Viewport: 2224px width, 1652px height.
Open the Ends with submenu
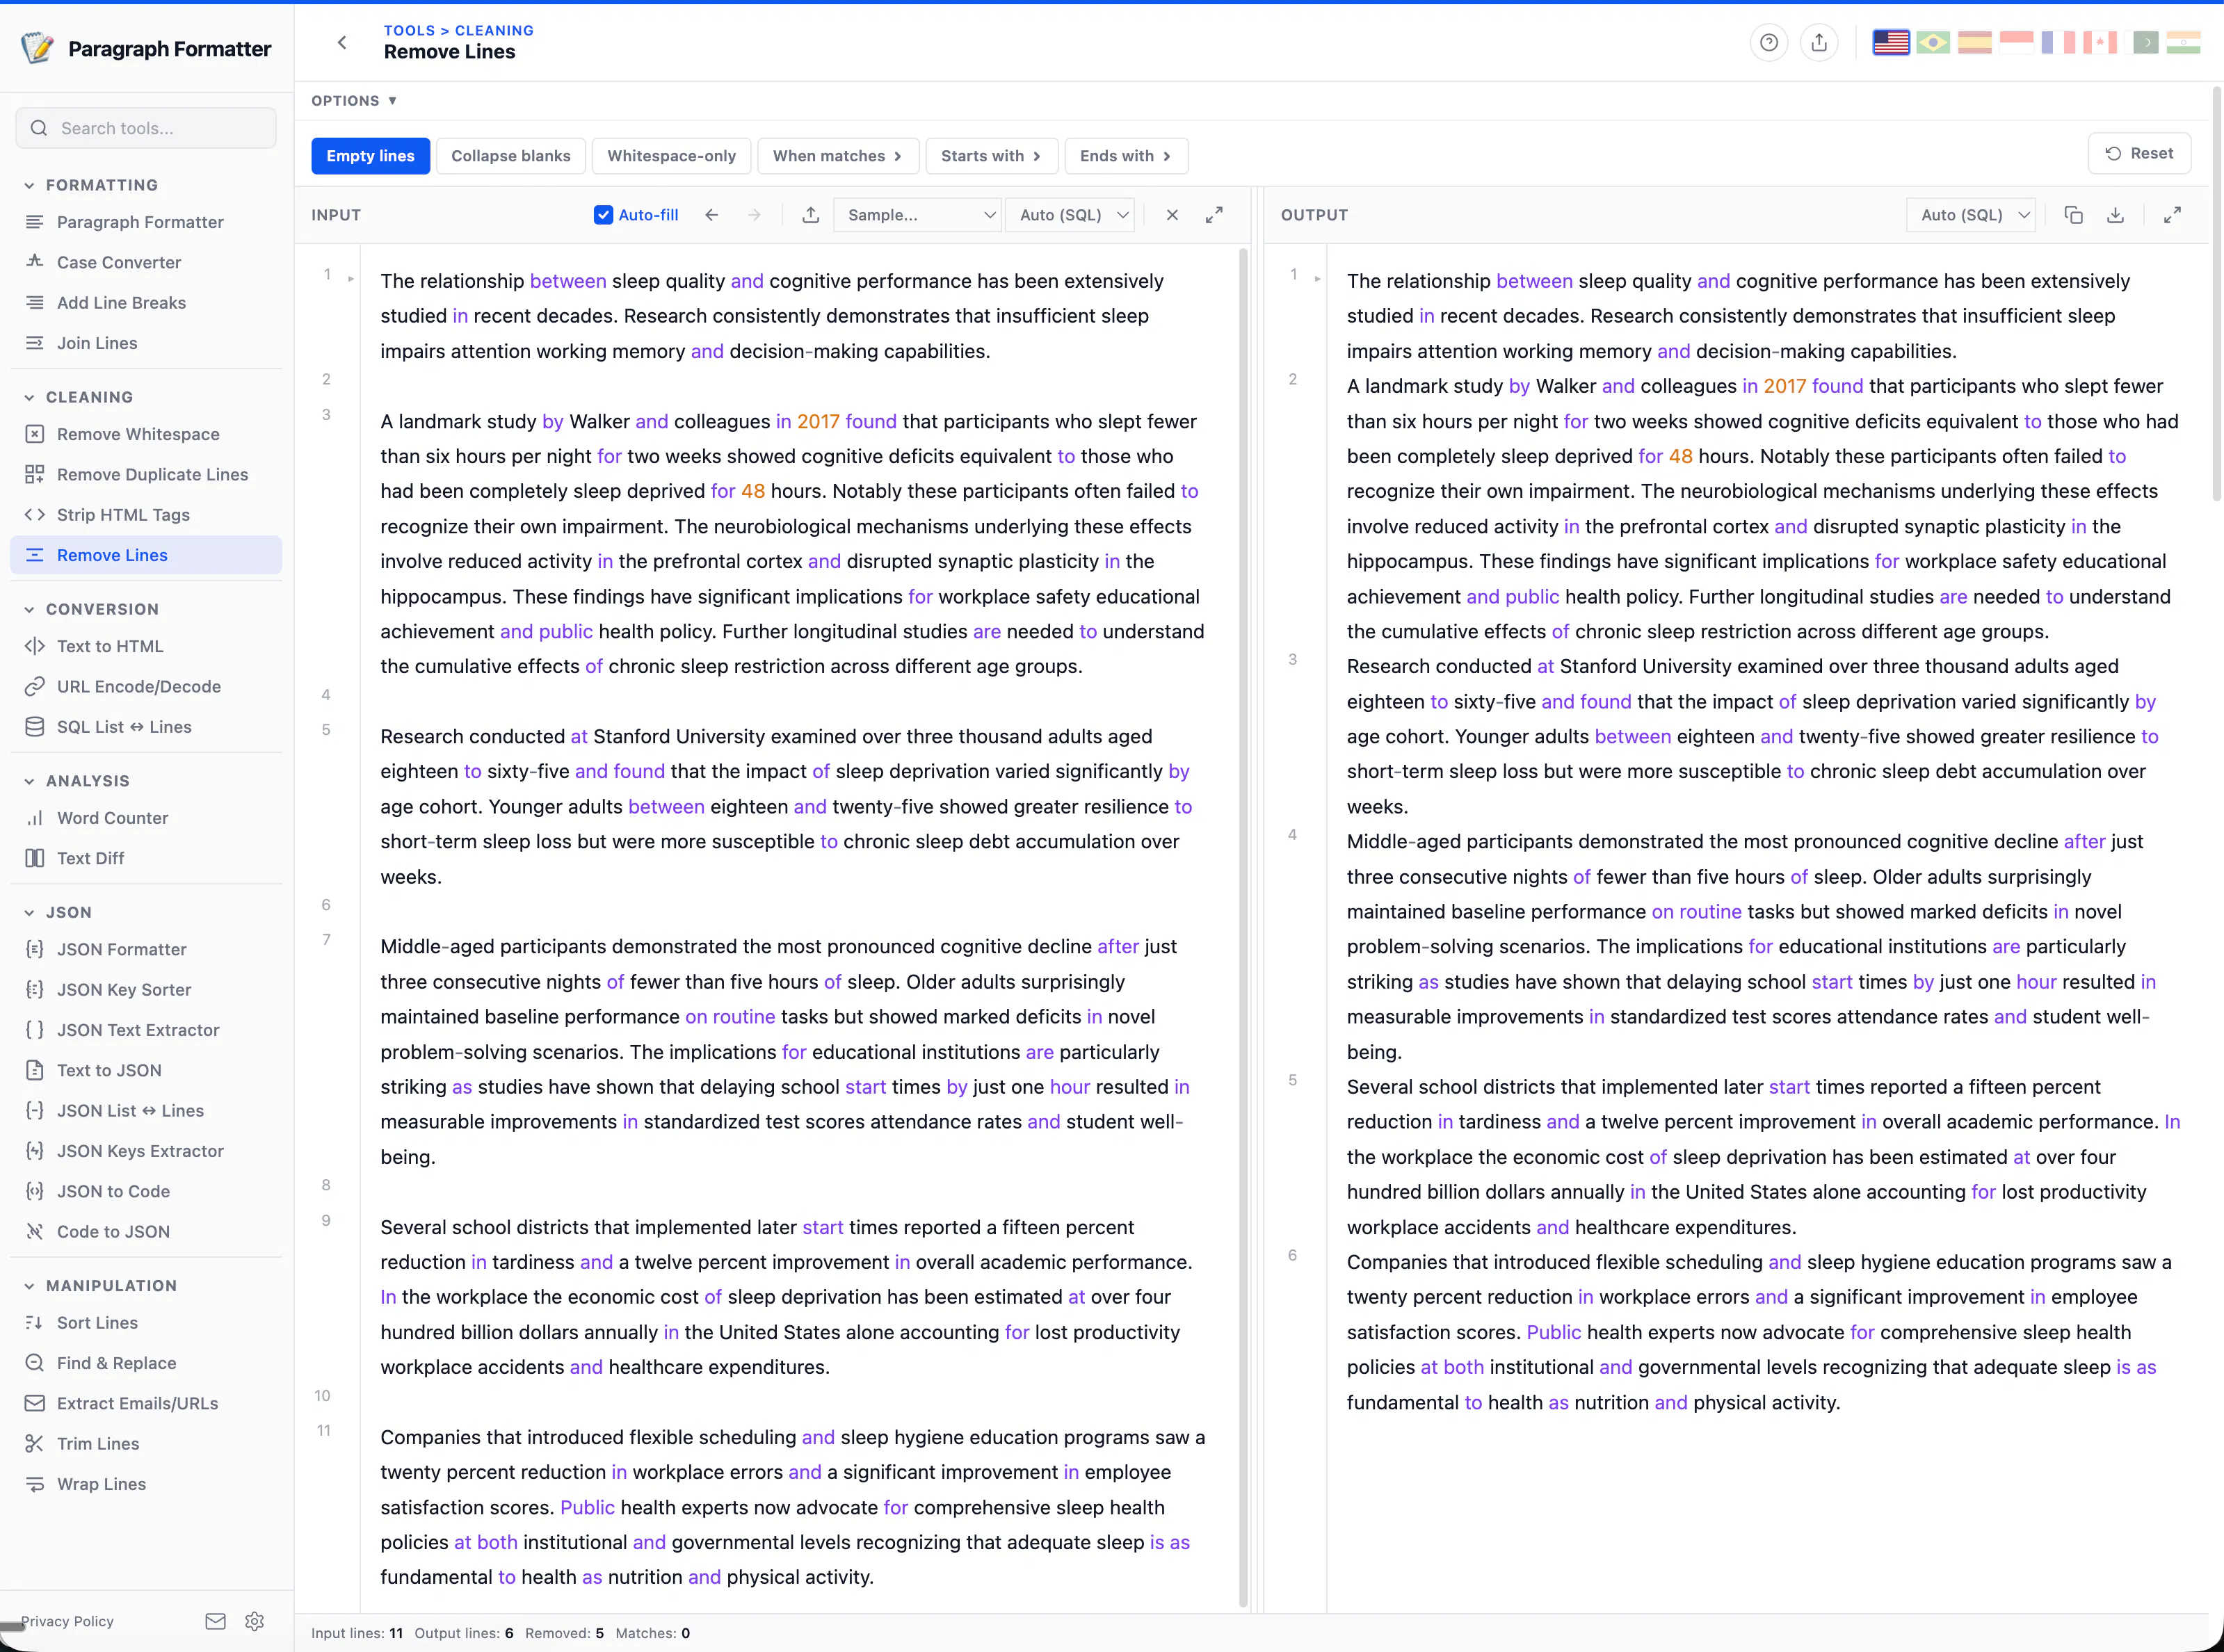click(x=1126, y=156)
